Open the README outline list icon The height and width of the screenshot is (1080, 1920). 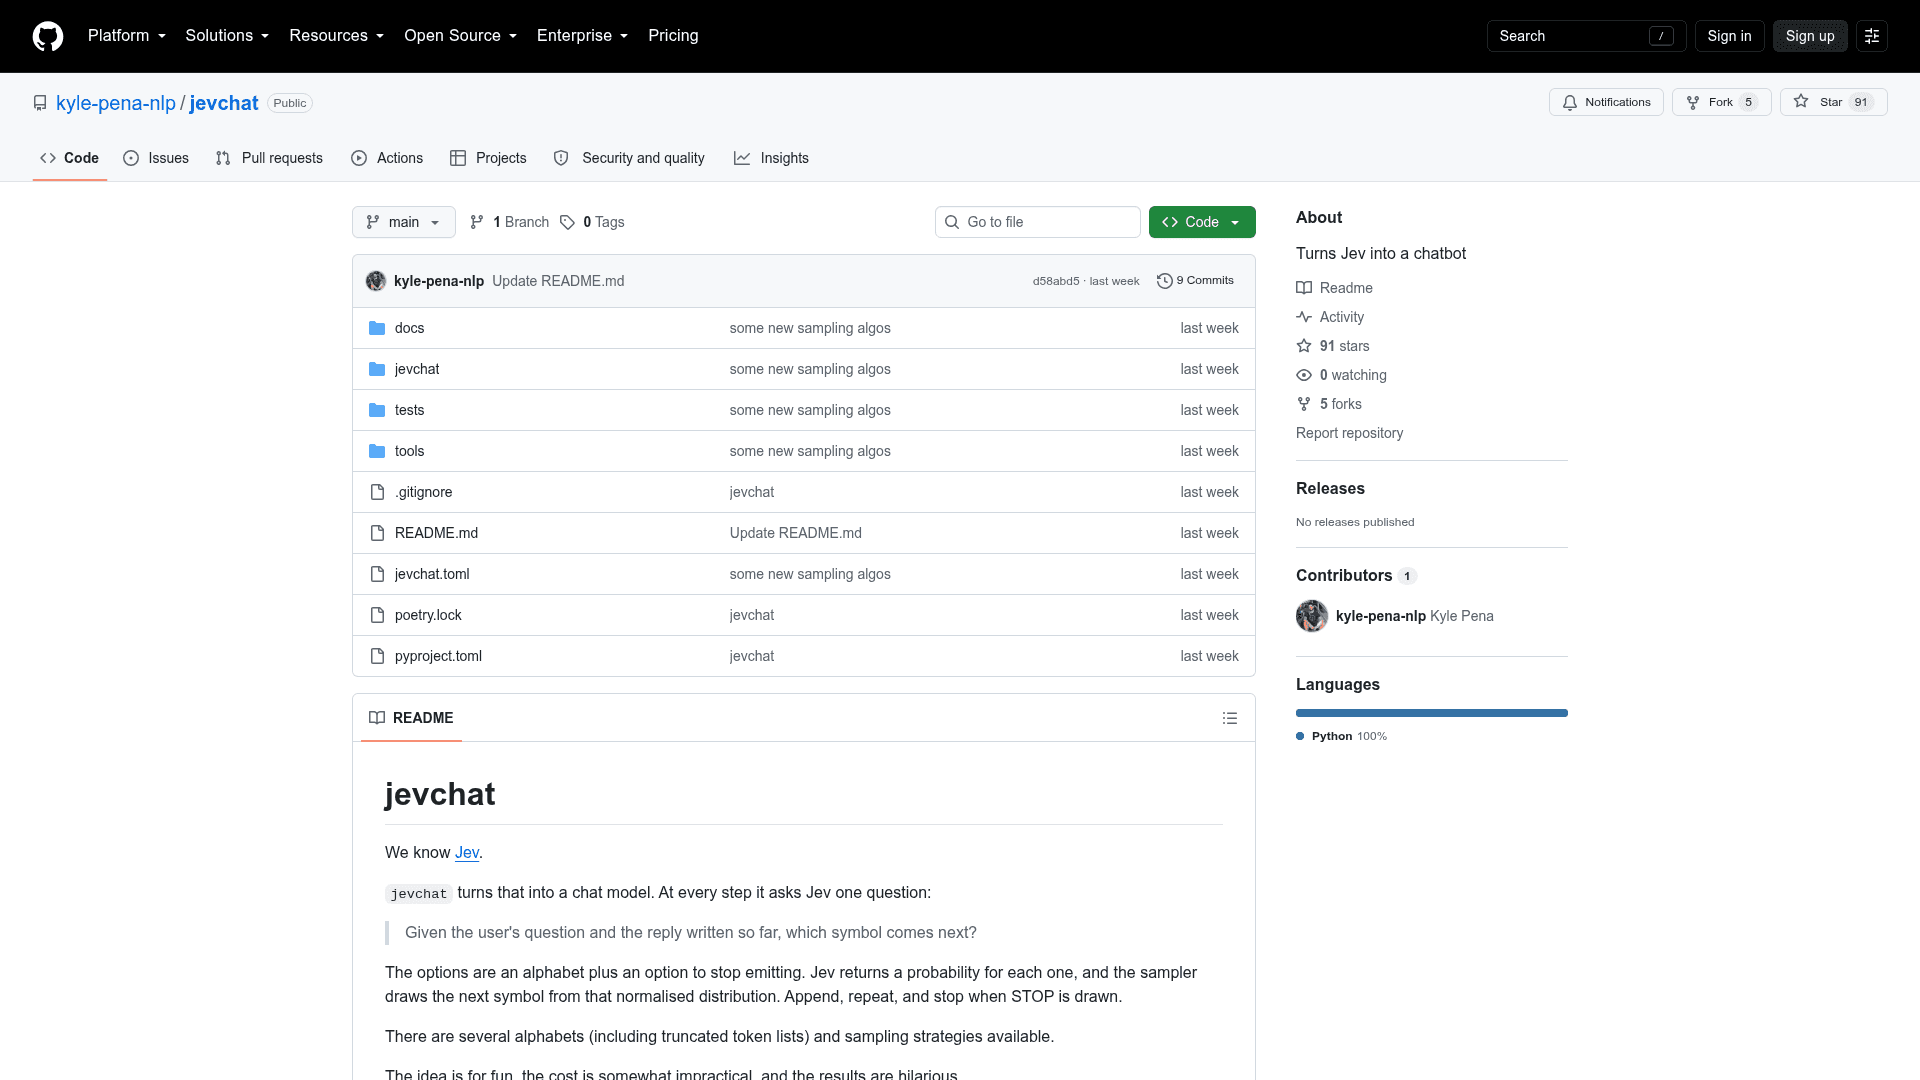pos(1230,718)
